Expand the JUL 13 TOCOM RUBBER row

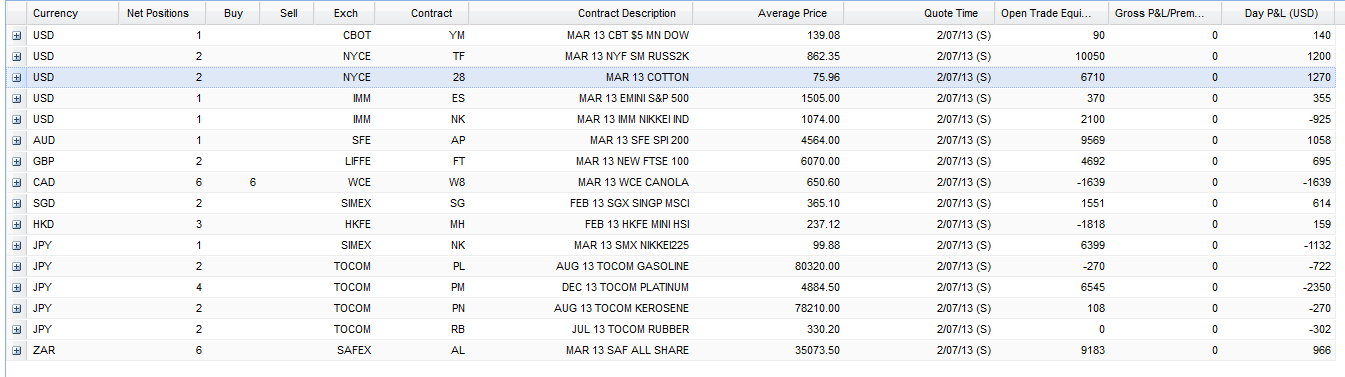point(16,329)
